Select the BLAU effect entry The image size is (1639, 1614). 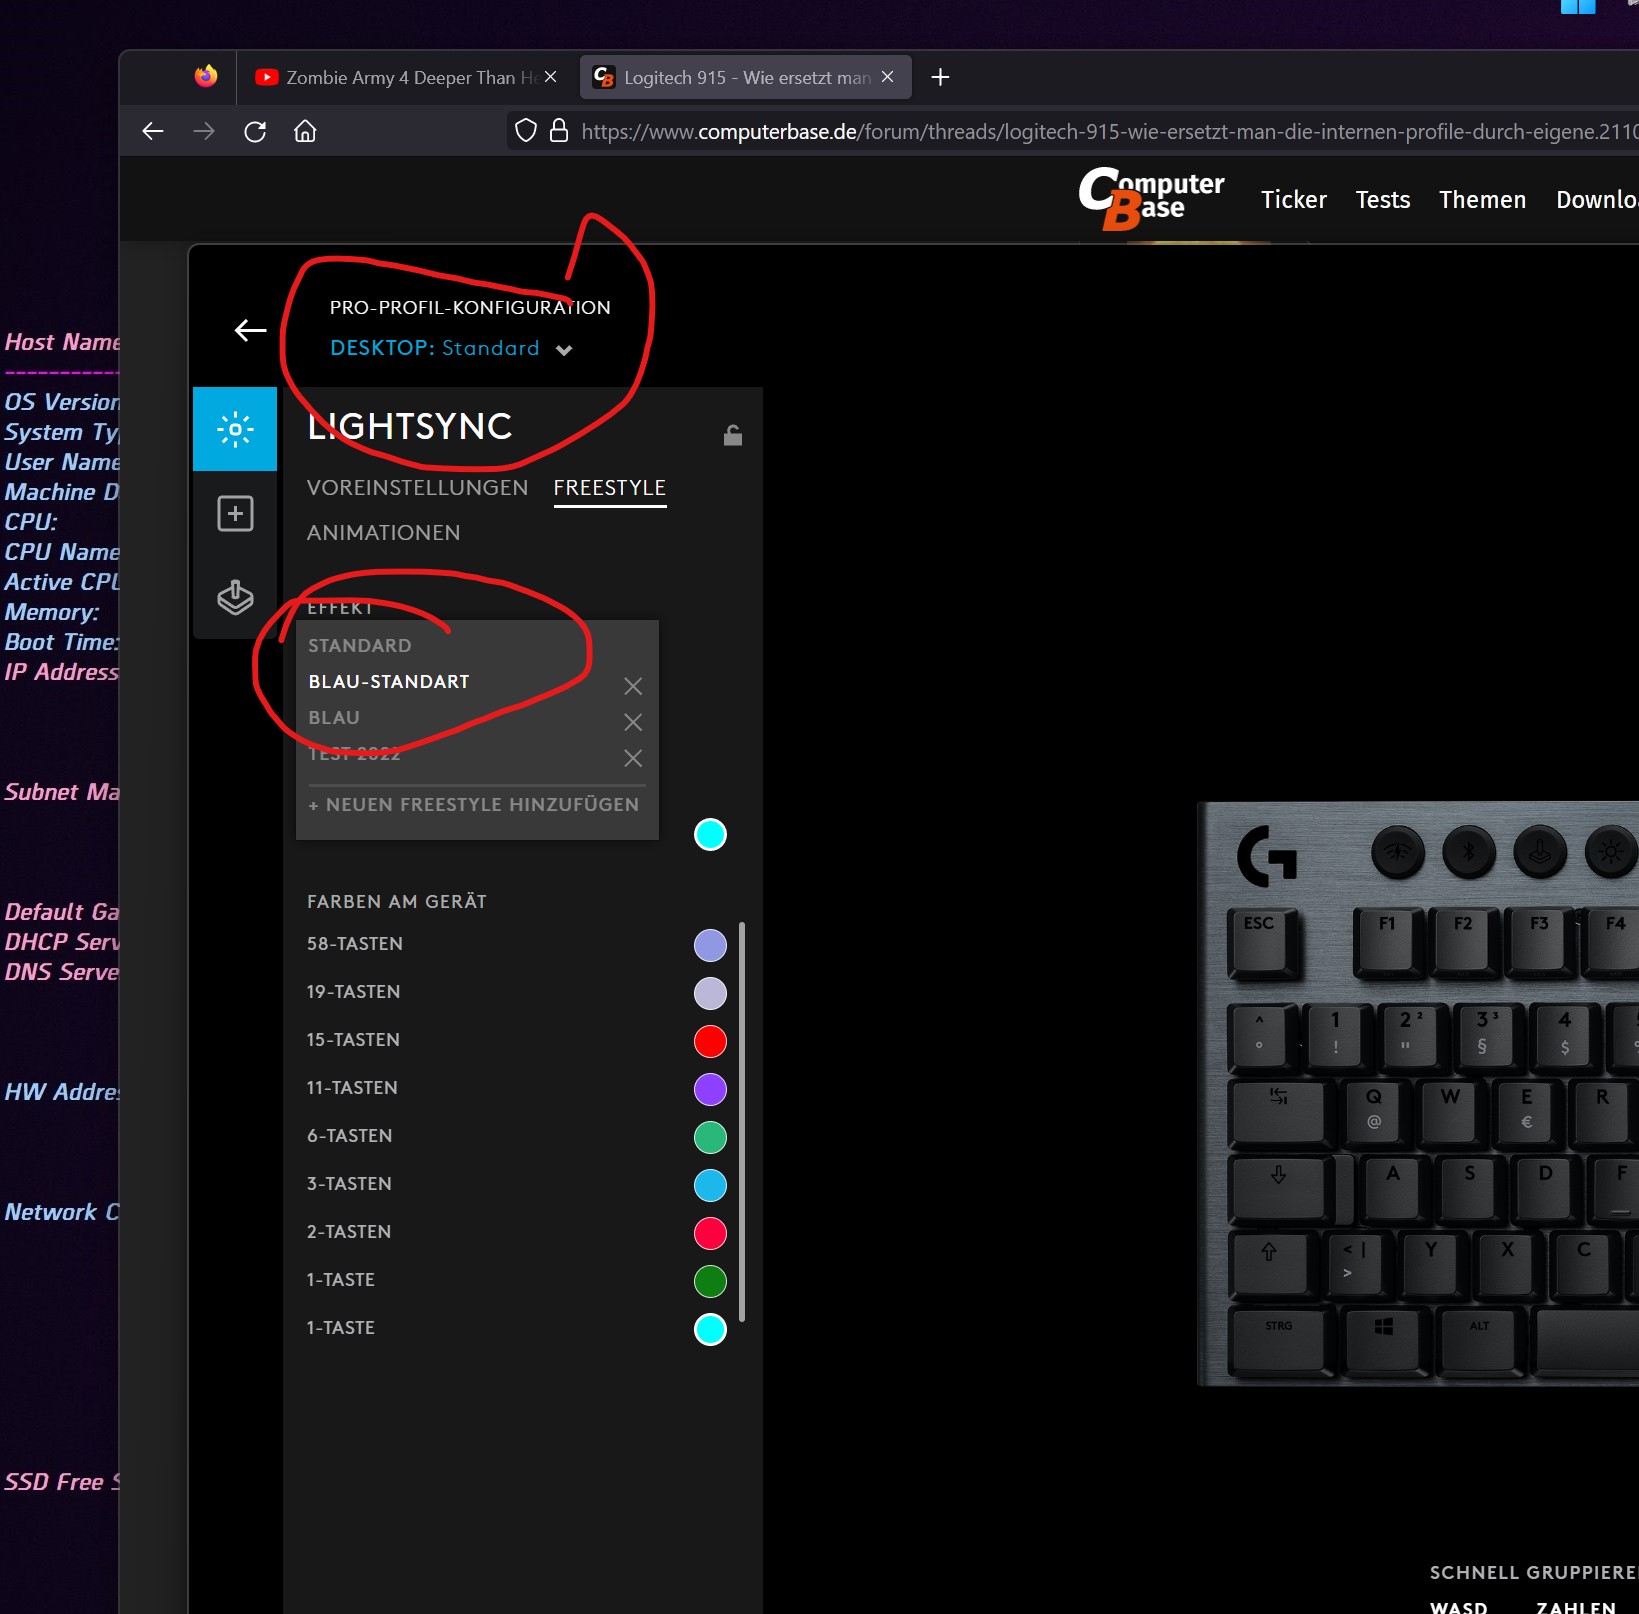coord(334,718)
